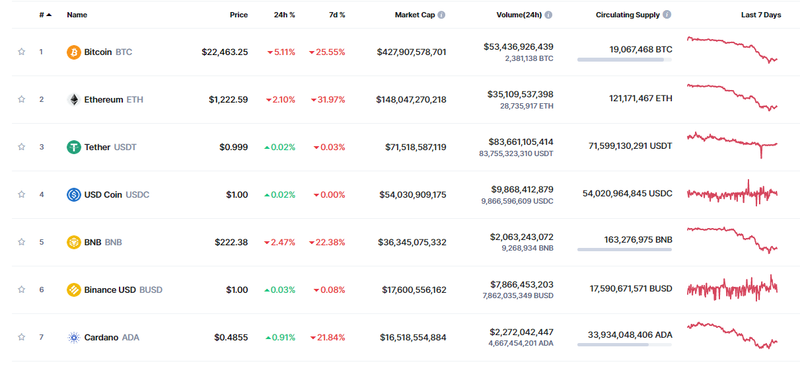Viewport: 800px width, 369px height.
Task: Sort the table by 24h % column
Action: pos(284,15)
